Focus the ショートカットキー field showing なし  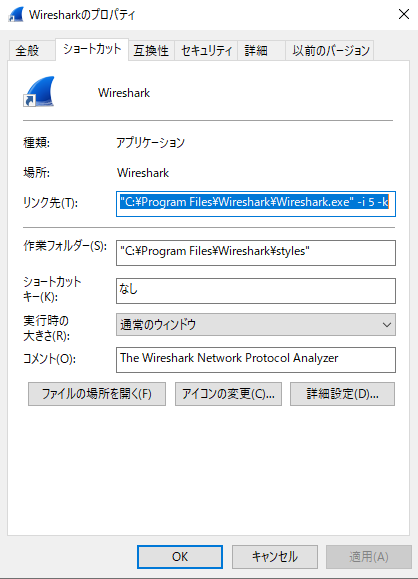point(256,291)
